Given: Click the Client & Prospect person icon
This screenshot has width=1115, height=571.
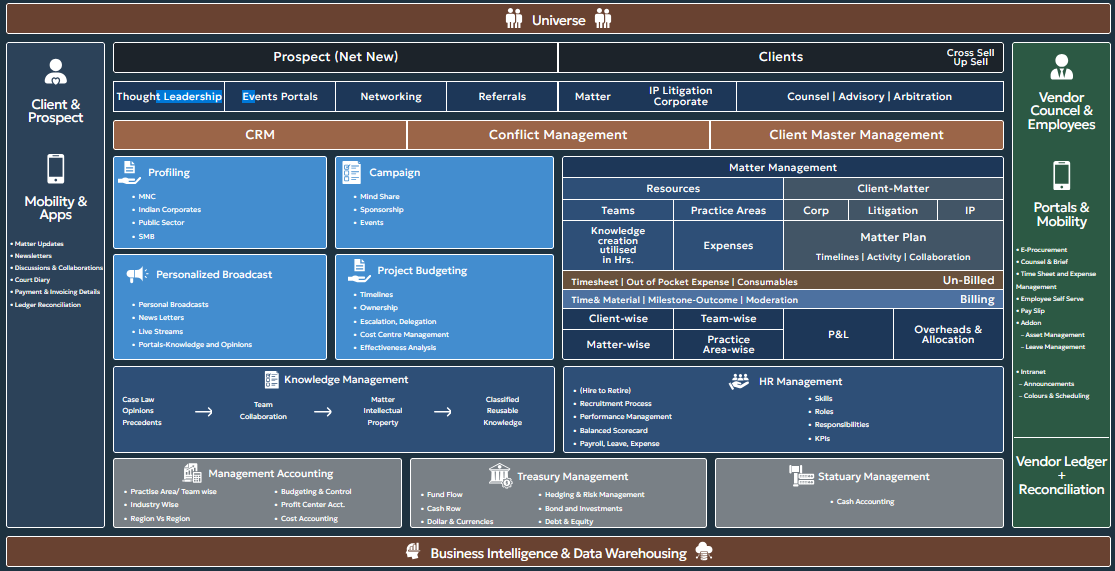Looking at the screenshot, I should point(56,72).
